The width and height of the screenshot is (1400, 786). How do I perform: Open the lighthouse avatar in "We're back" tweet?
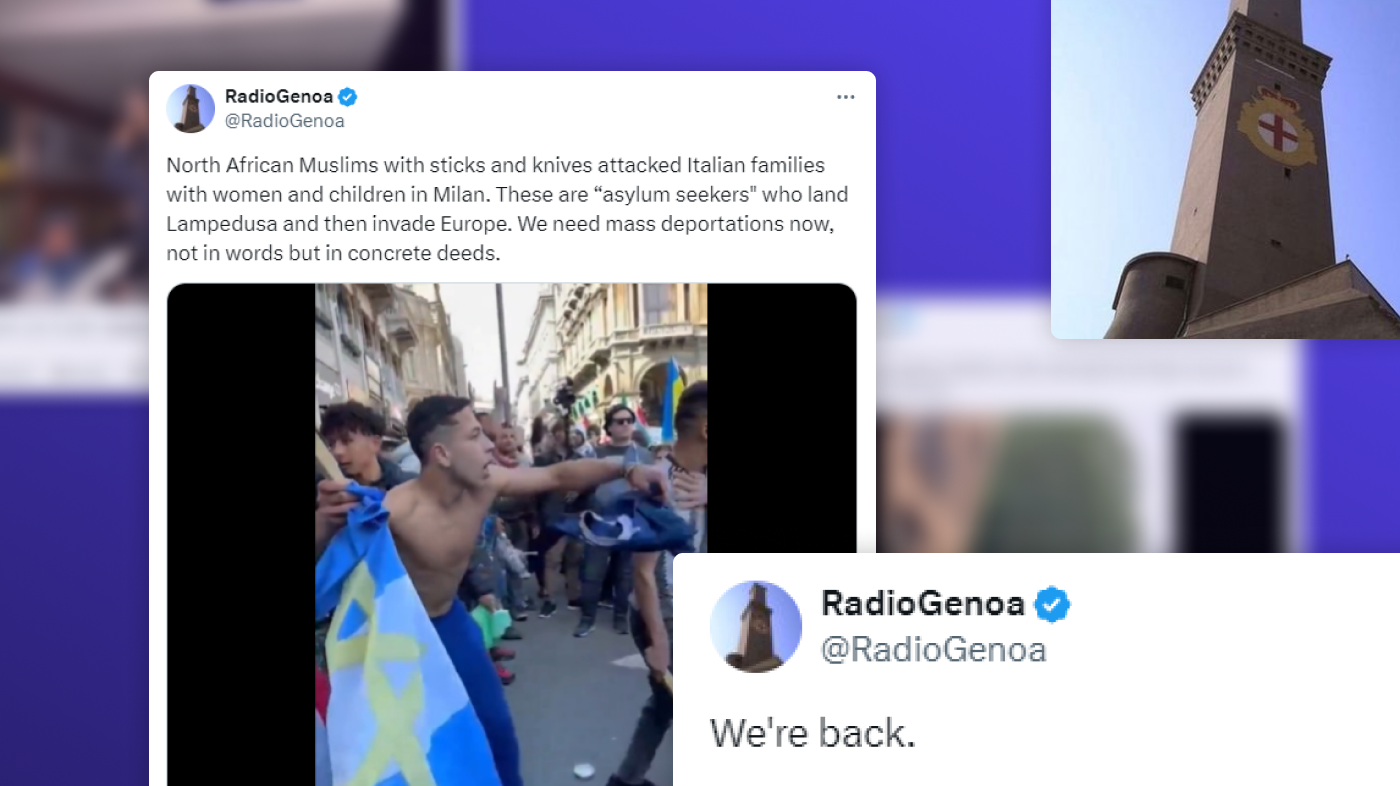point(756,626)
